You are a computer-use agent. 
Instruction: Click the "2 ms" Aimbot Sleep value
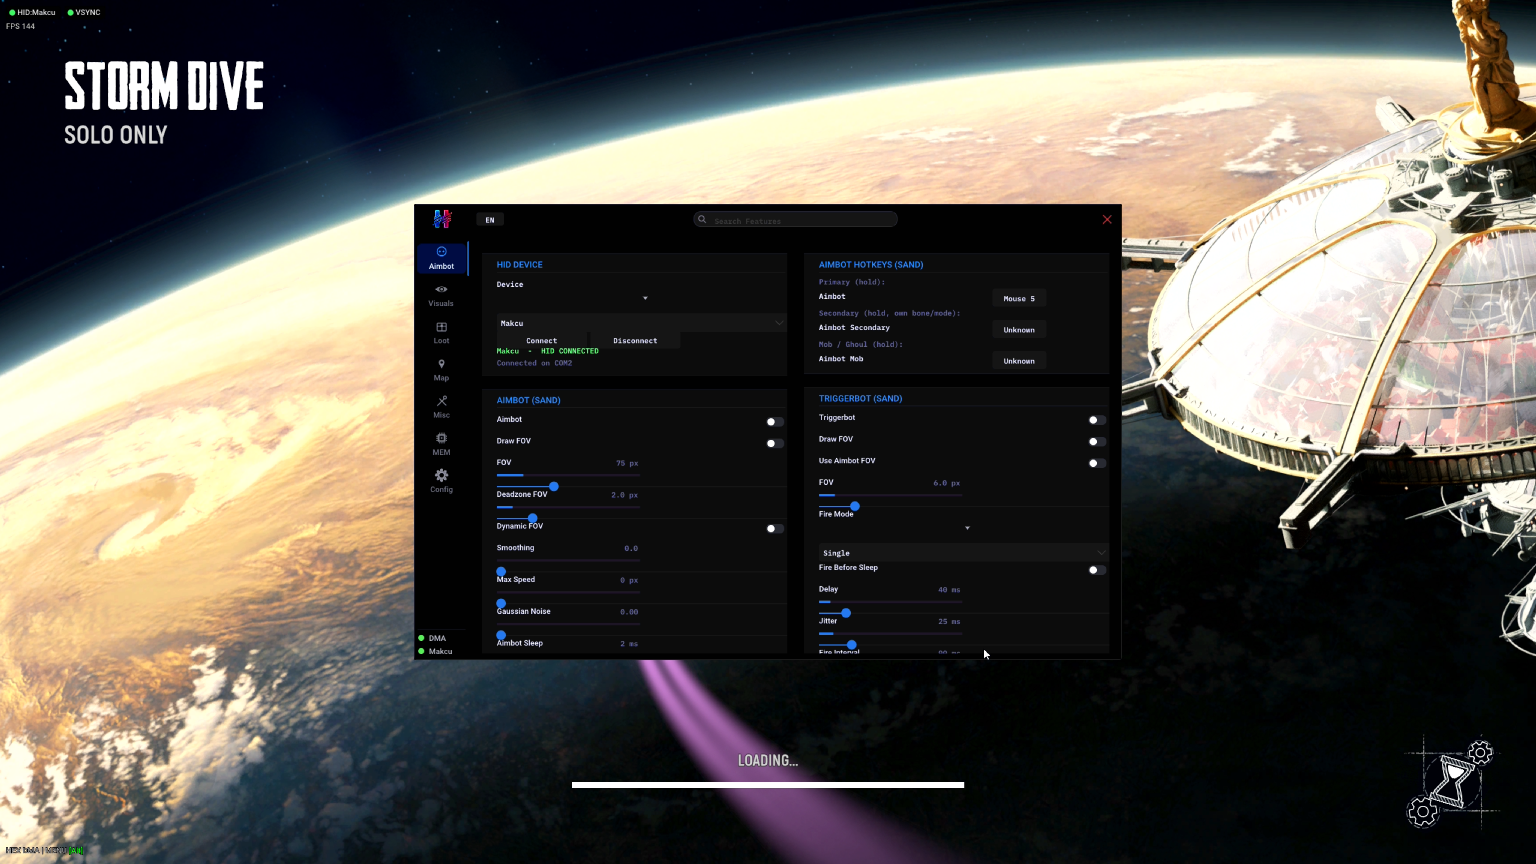coord(629,644)
